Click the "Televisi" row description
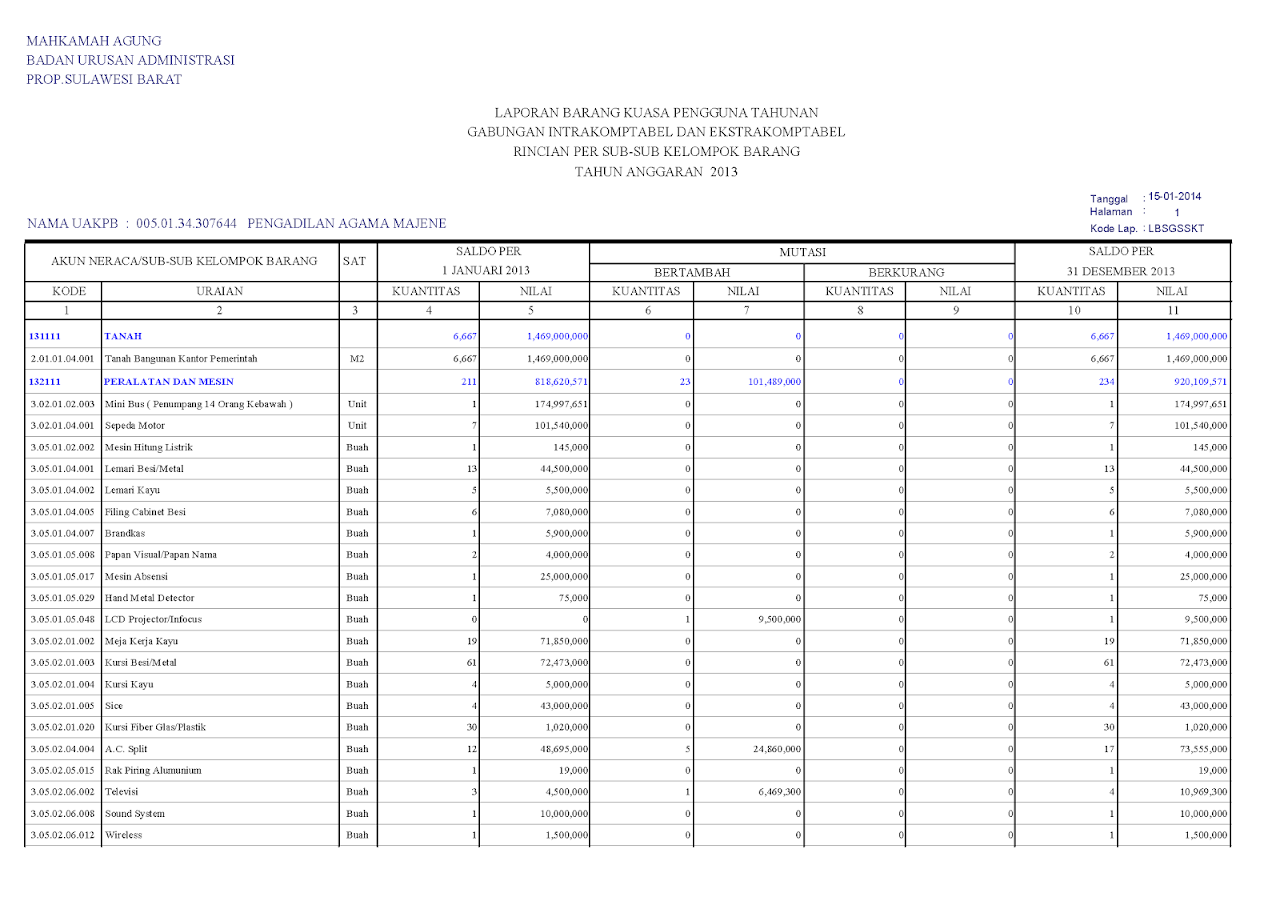The height and width of the screenshot is (905, 1280). click(124, 792)
